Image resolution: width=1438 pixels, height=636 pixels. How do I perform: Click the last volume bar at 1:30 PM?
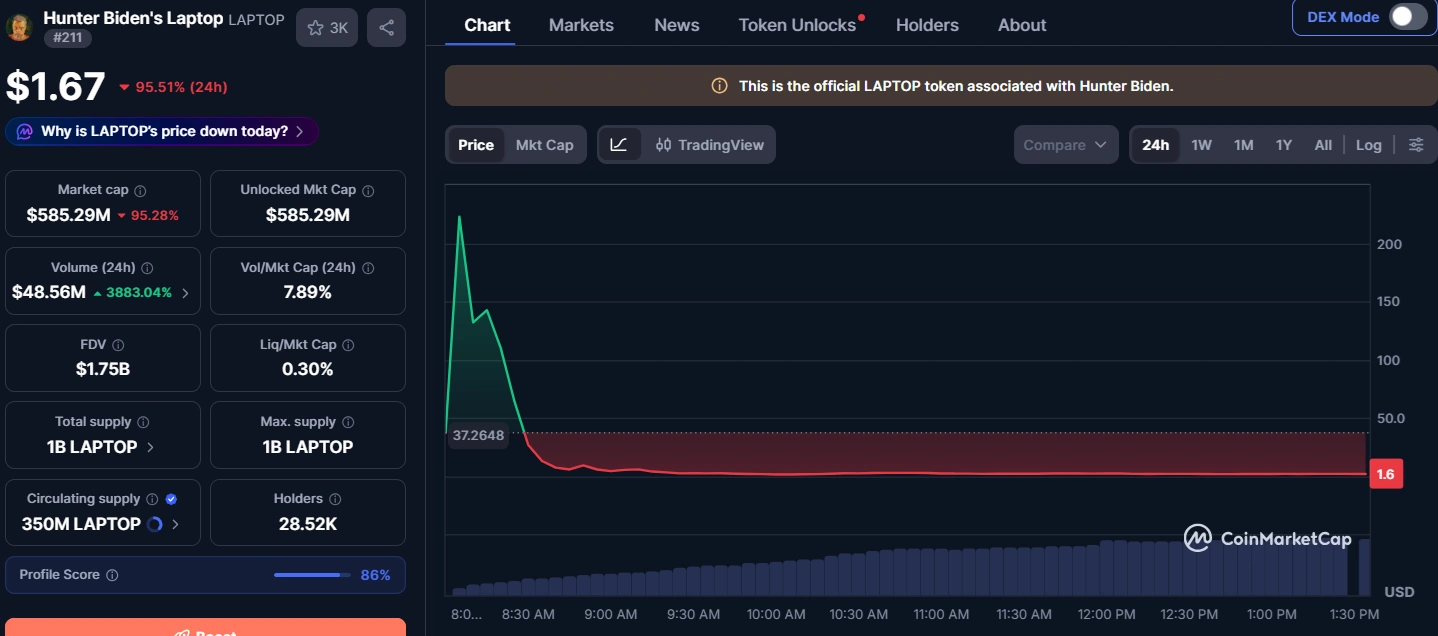click(x=1364, y=567)
